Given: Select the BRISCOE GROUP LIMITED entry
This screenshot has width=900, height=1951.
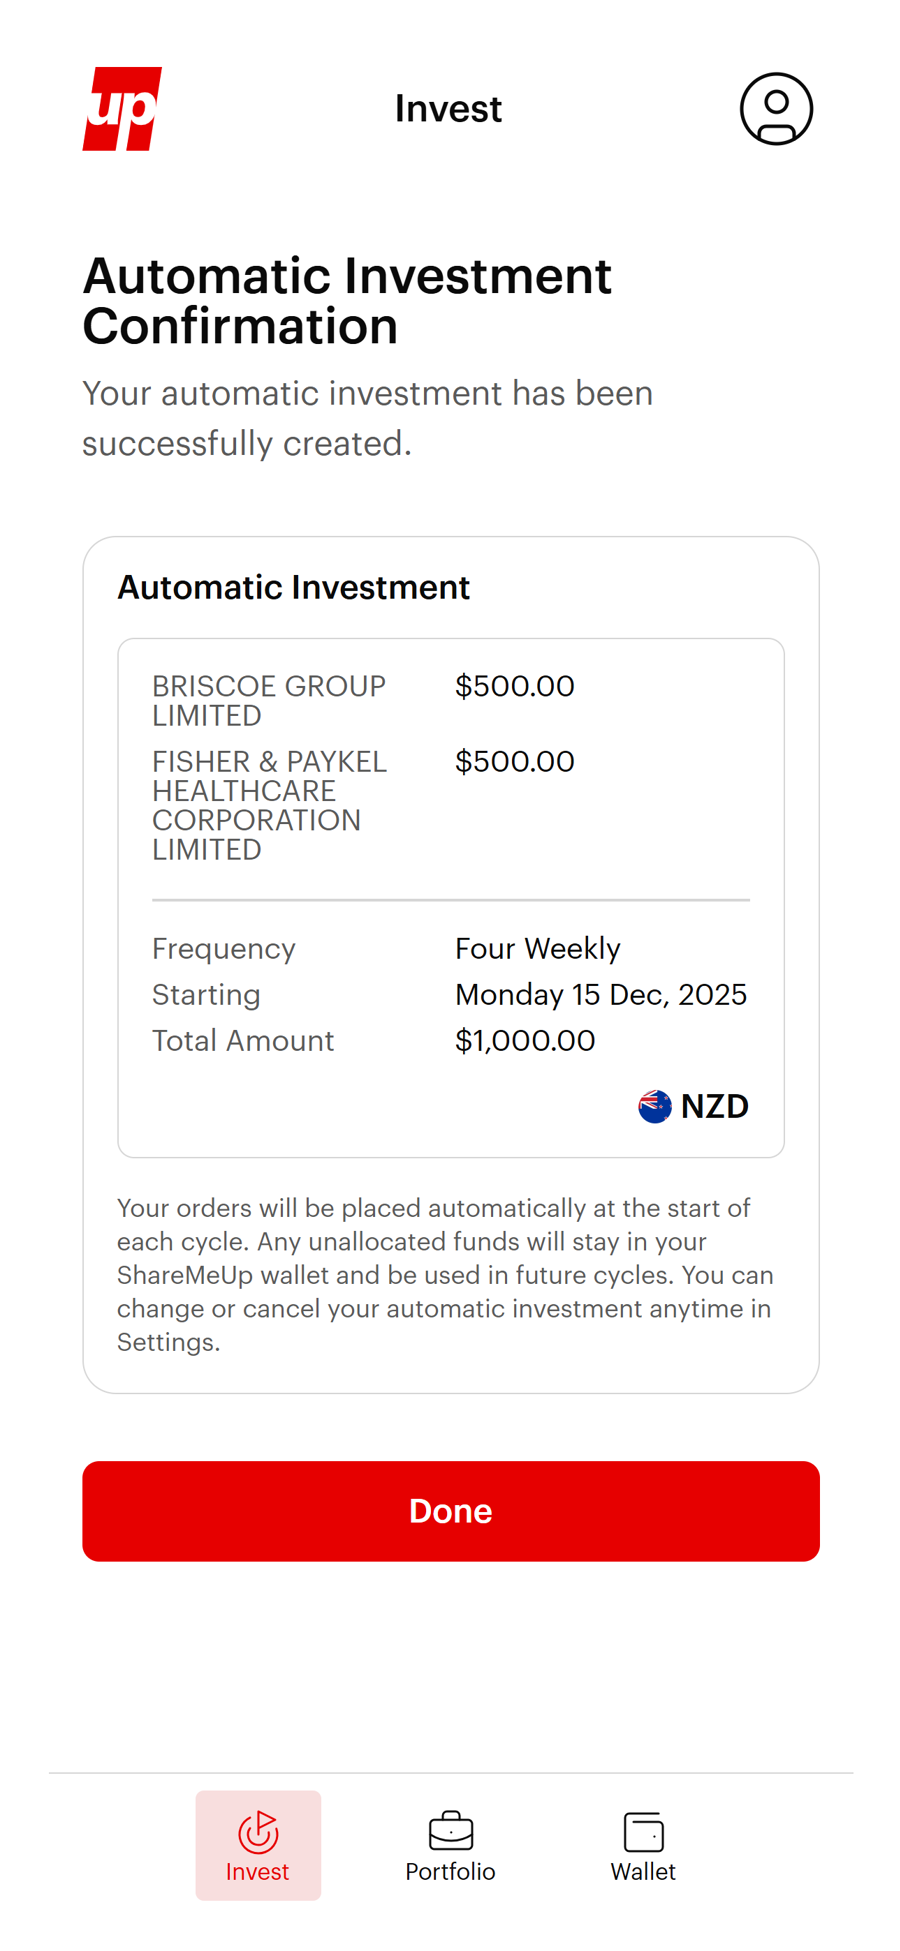Looking at the screenshot, I should 268,701.
